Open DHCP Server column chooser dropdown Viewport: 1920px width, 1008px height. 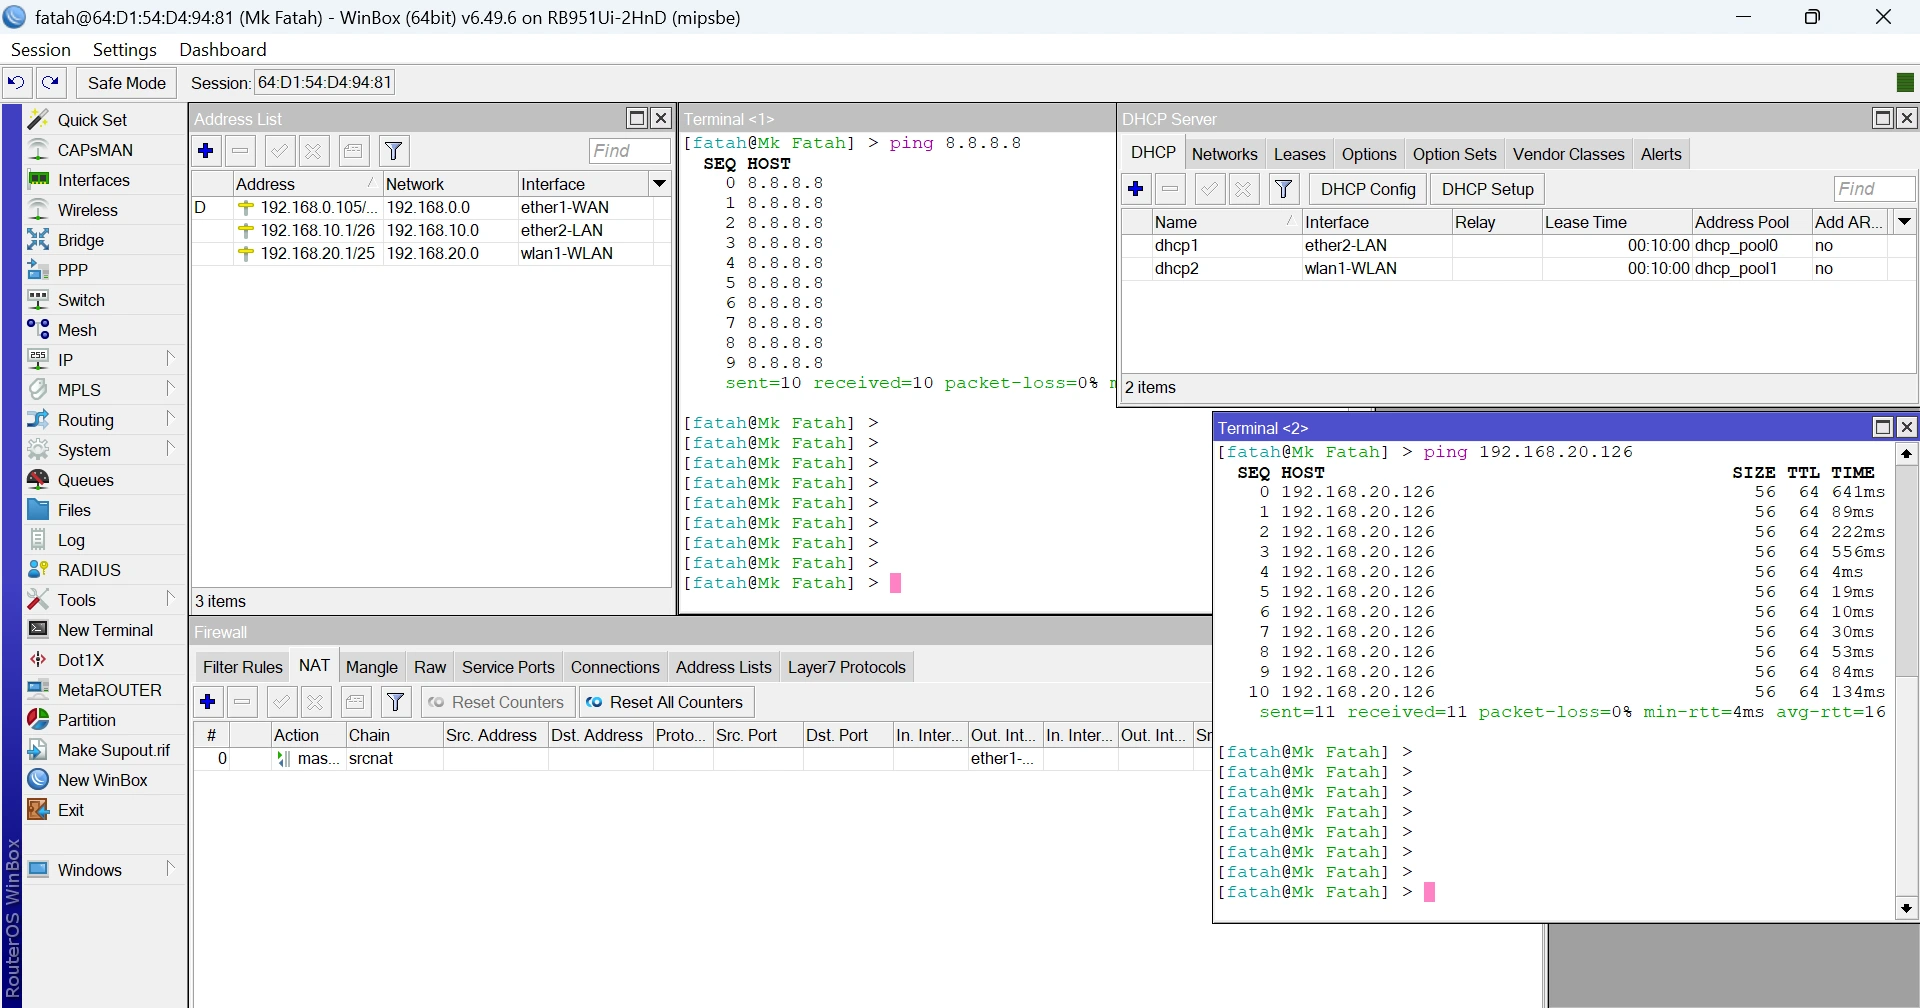coord(1905,222)
